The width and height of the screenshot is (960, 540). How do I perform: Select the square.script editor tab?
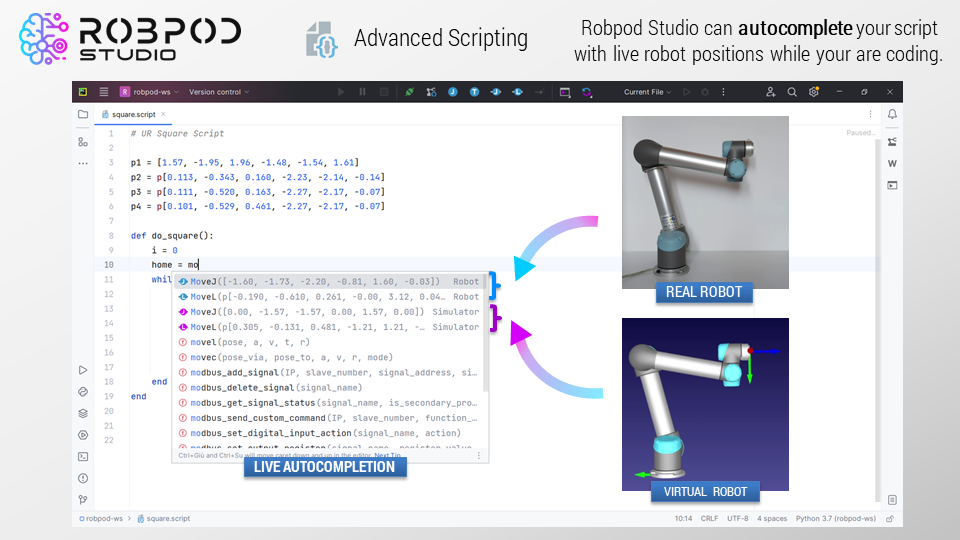coord(133,114)
